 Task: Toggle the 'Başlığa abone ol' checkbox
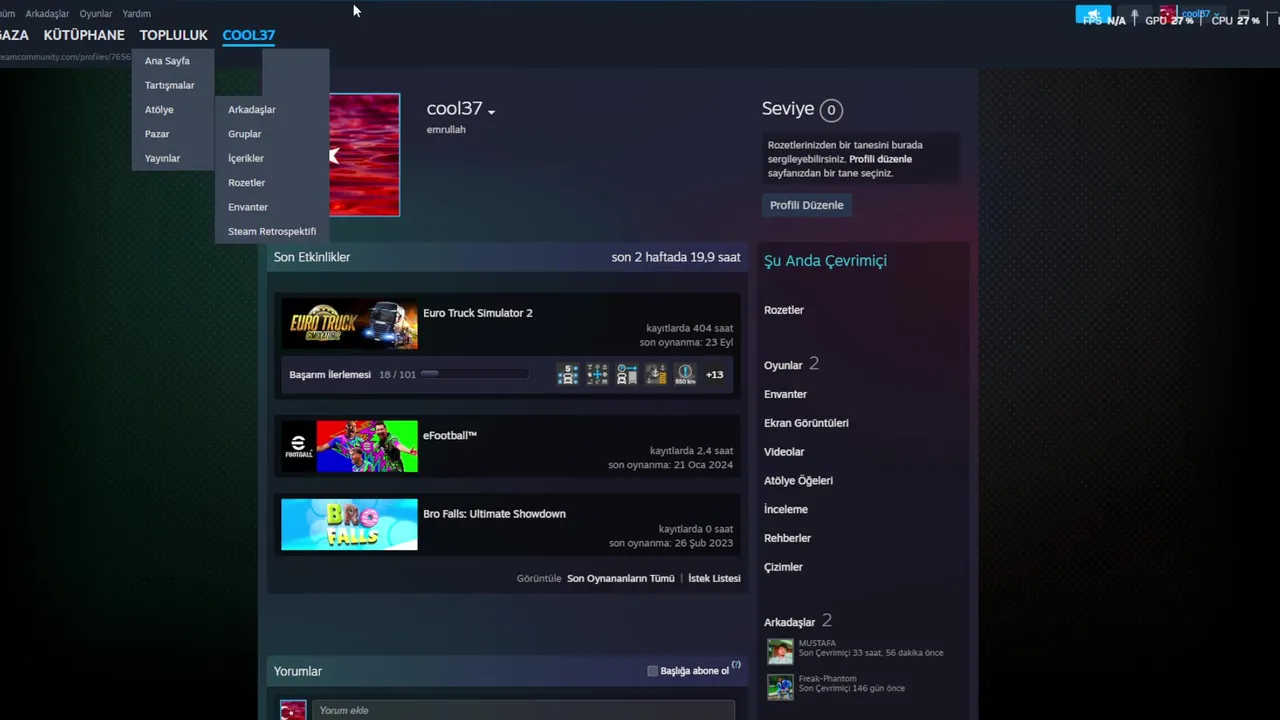coord(653,671)
